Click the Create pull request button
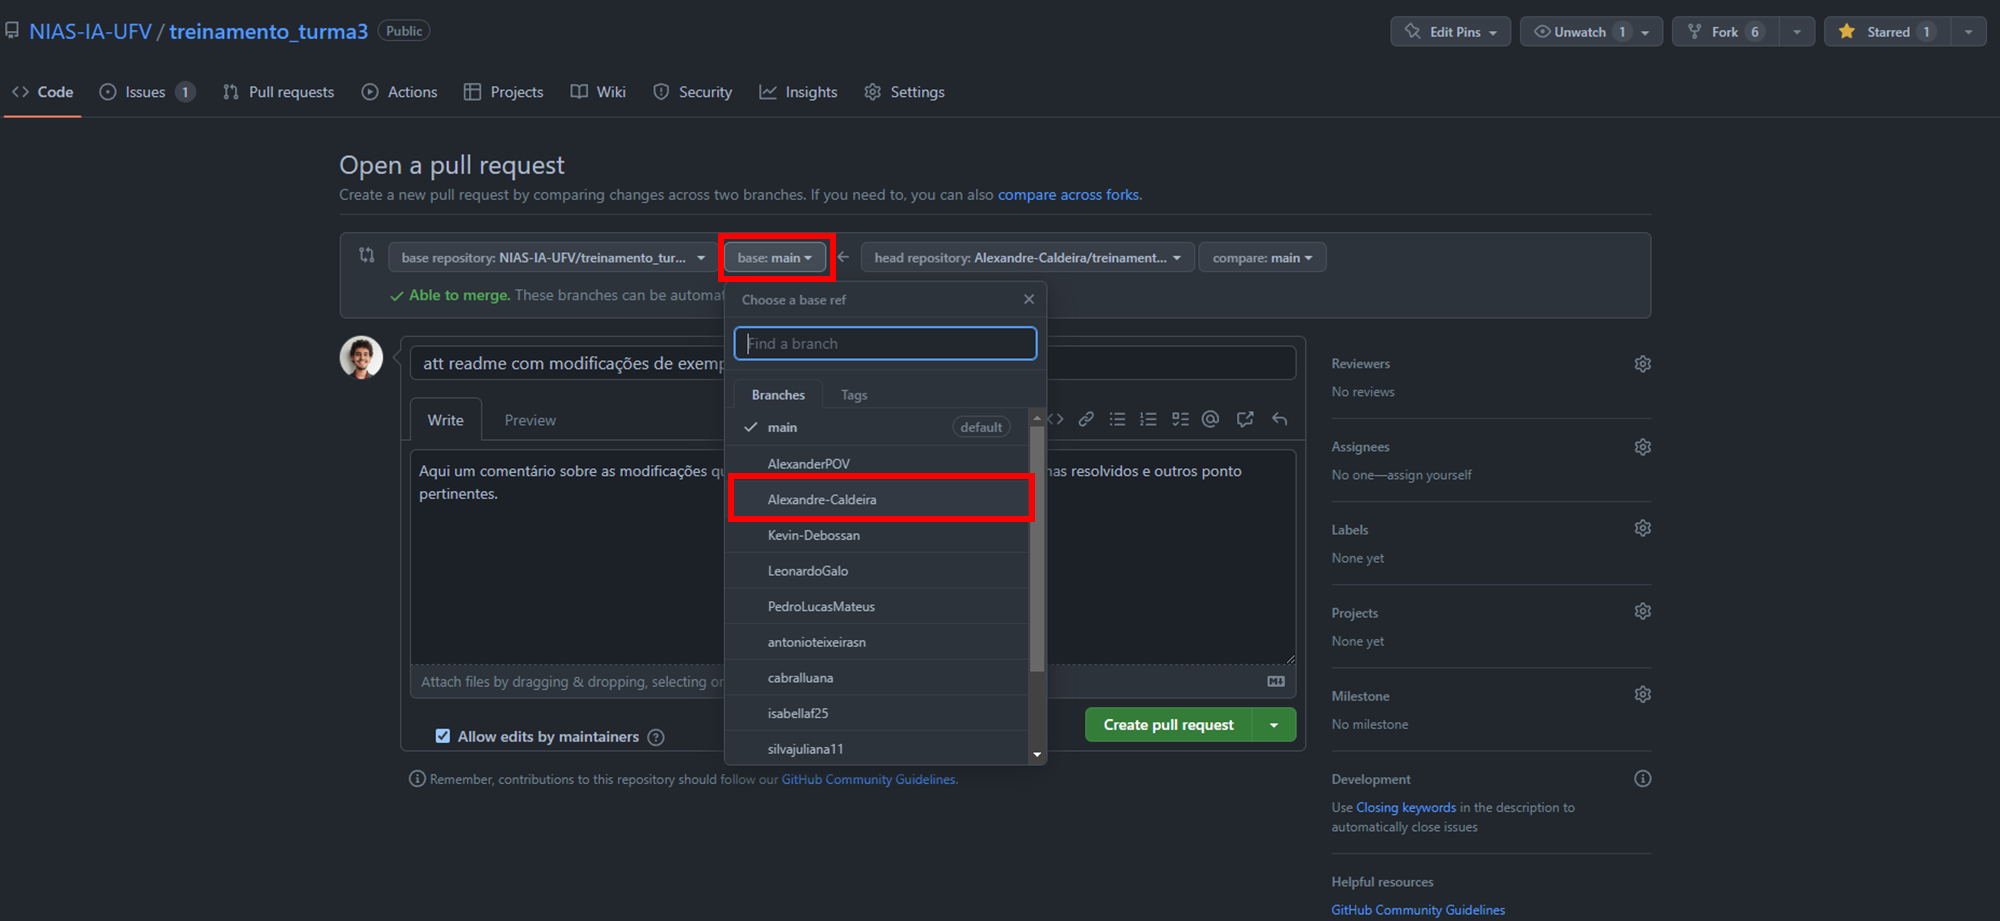The width and height of the screenshot is (2000, 921). coord(1168,725)
